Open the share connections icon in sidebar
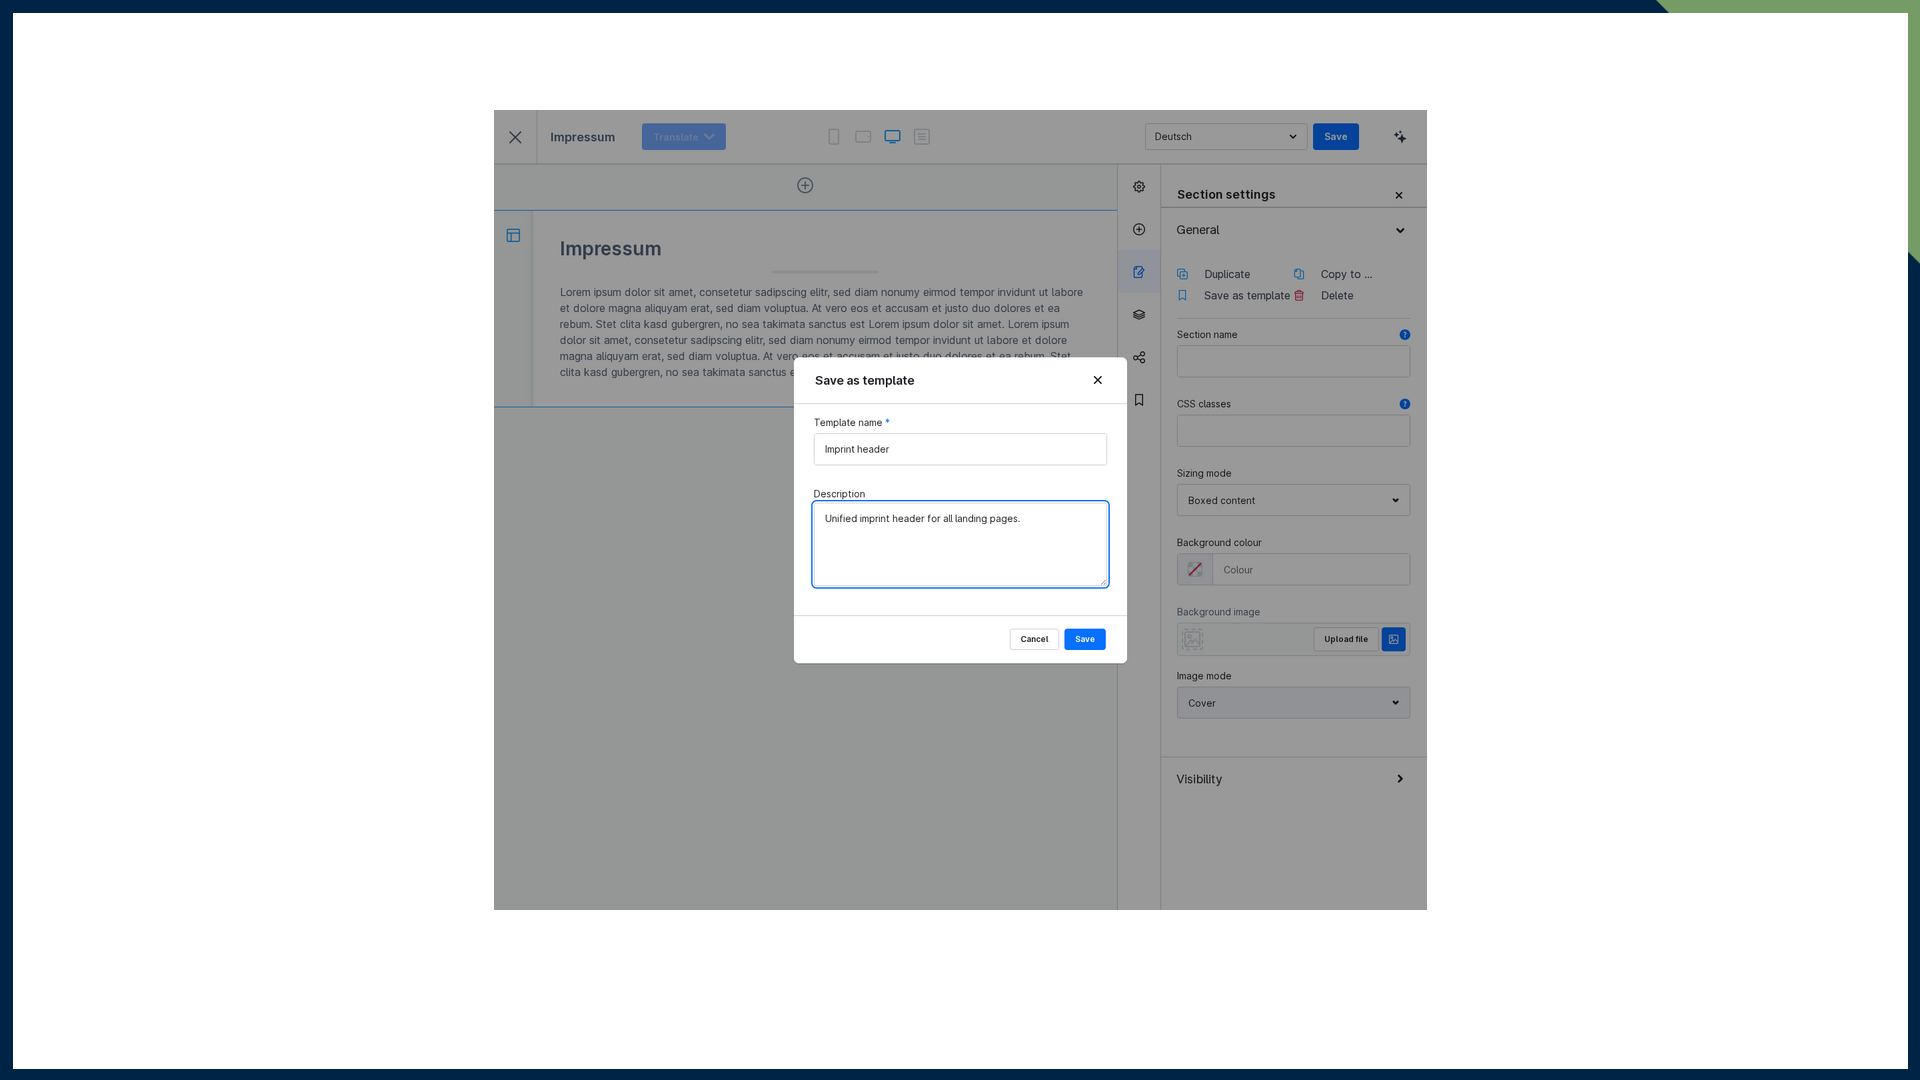1920x1080 pixels. click(1139, 357)
